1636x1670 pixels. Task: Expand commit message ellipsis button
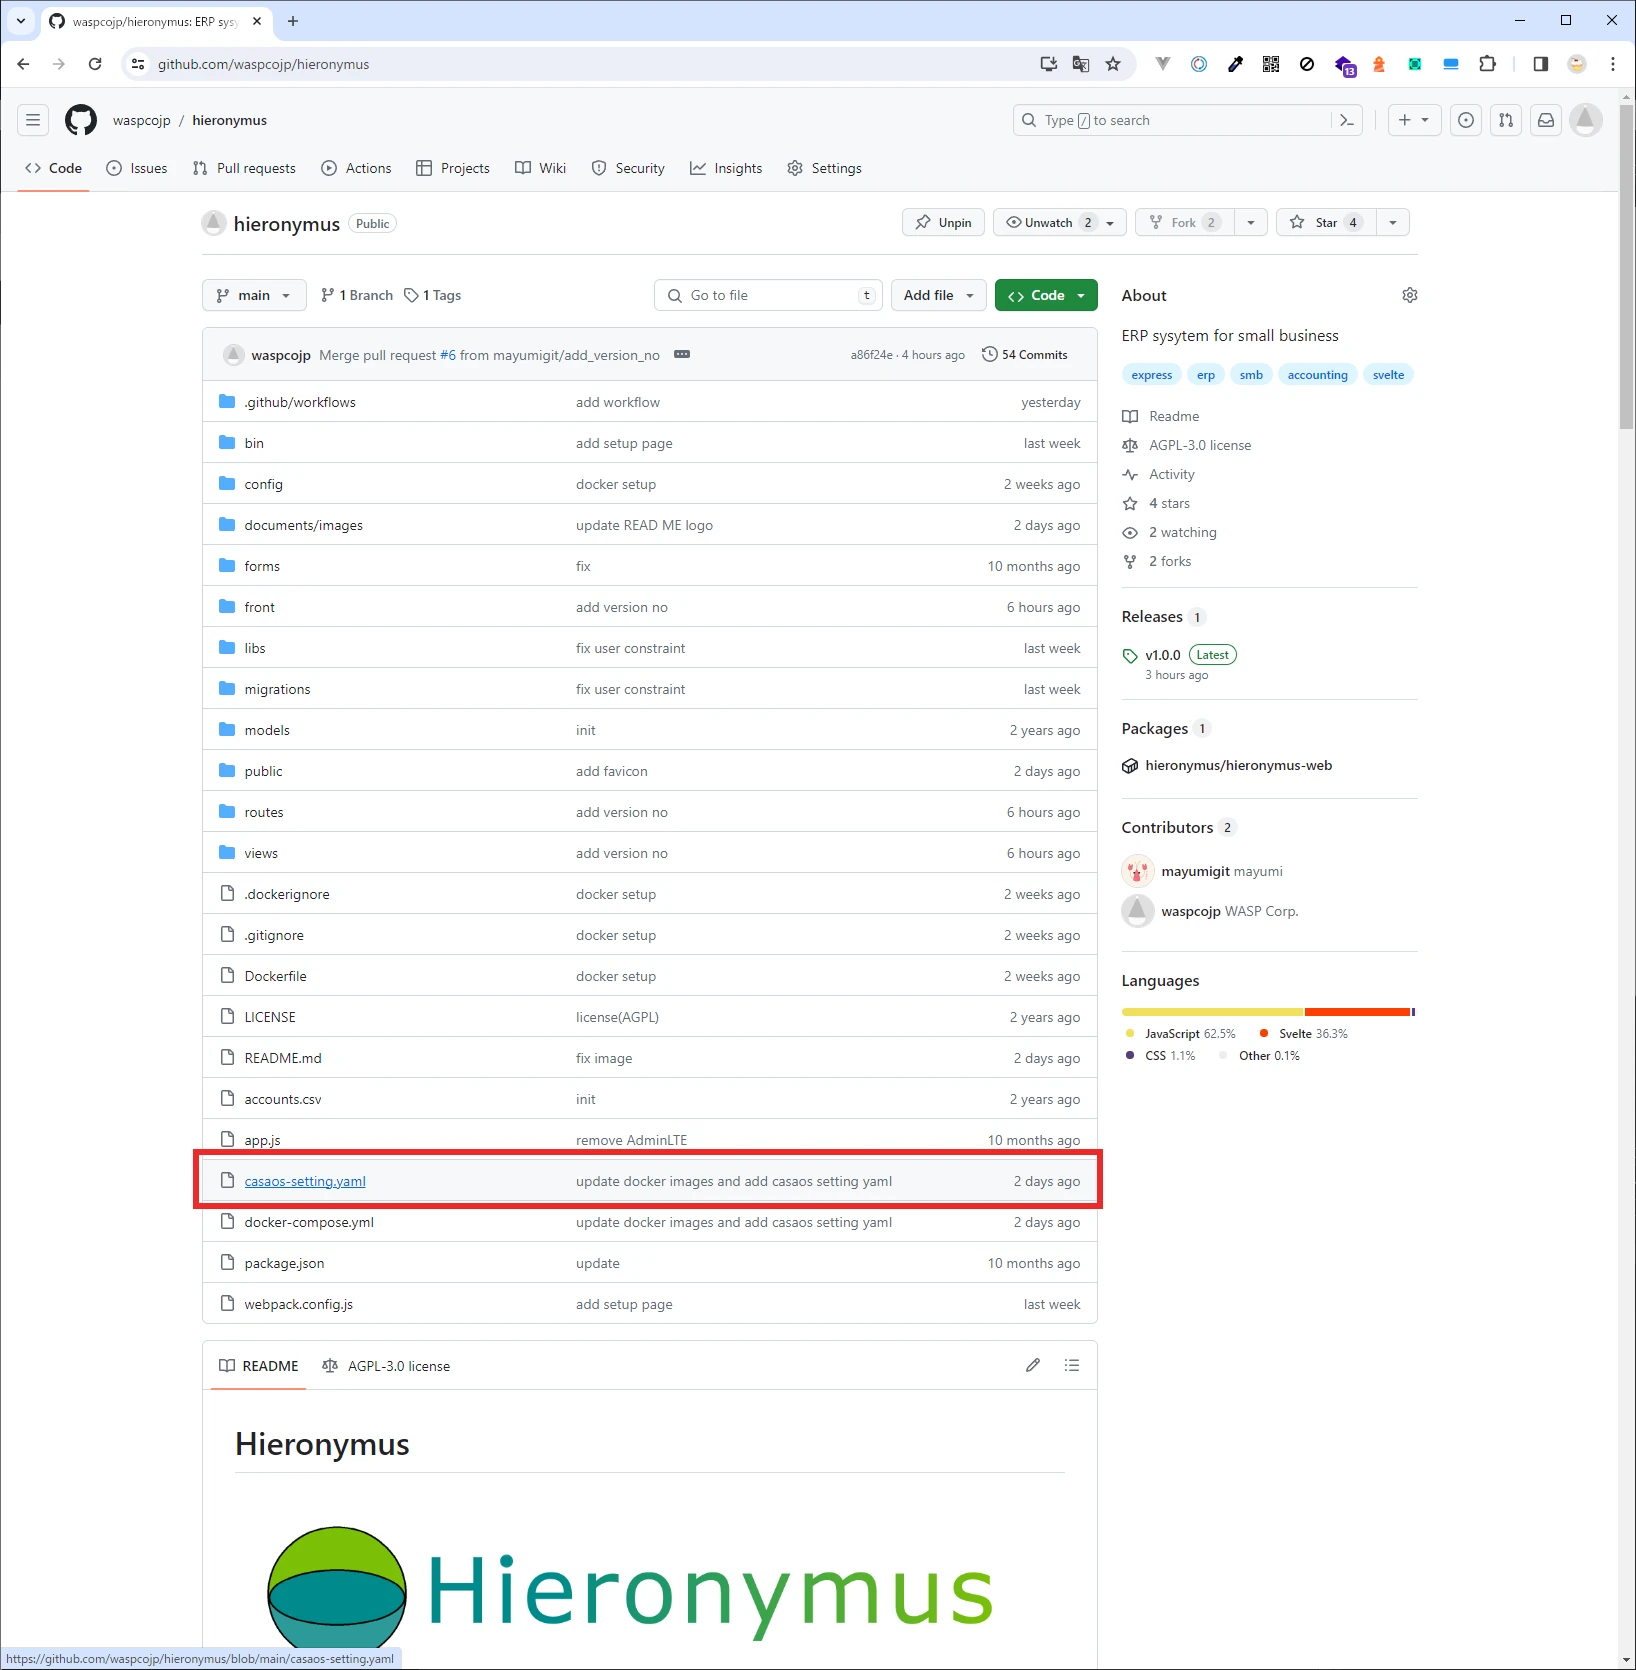(x=682, y=354)
